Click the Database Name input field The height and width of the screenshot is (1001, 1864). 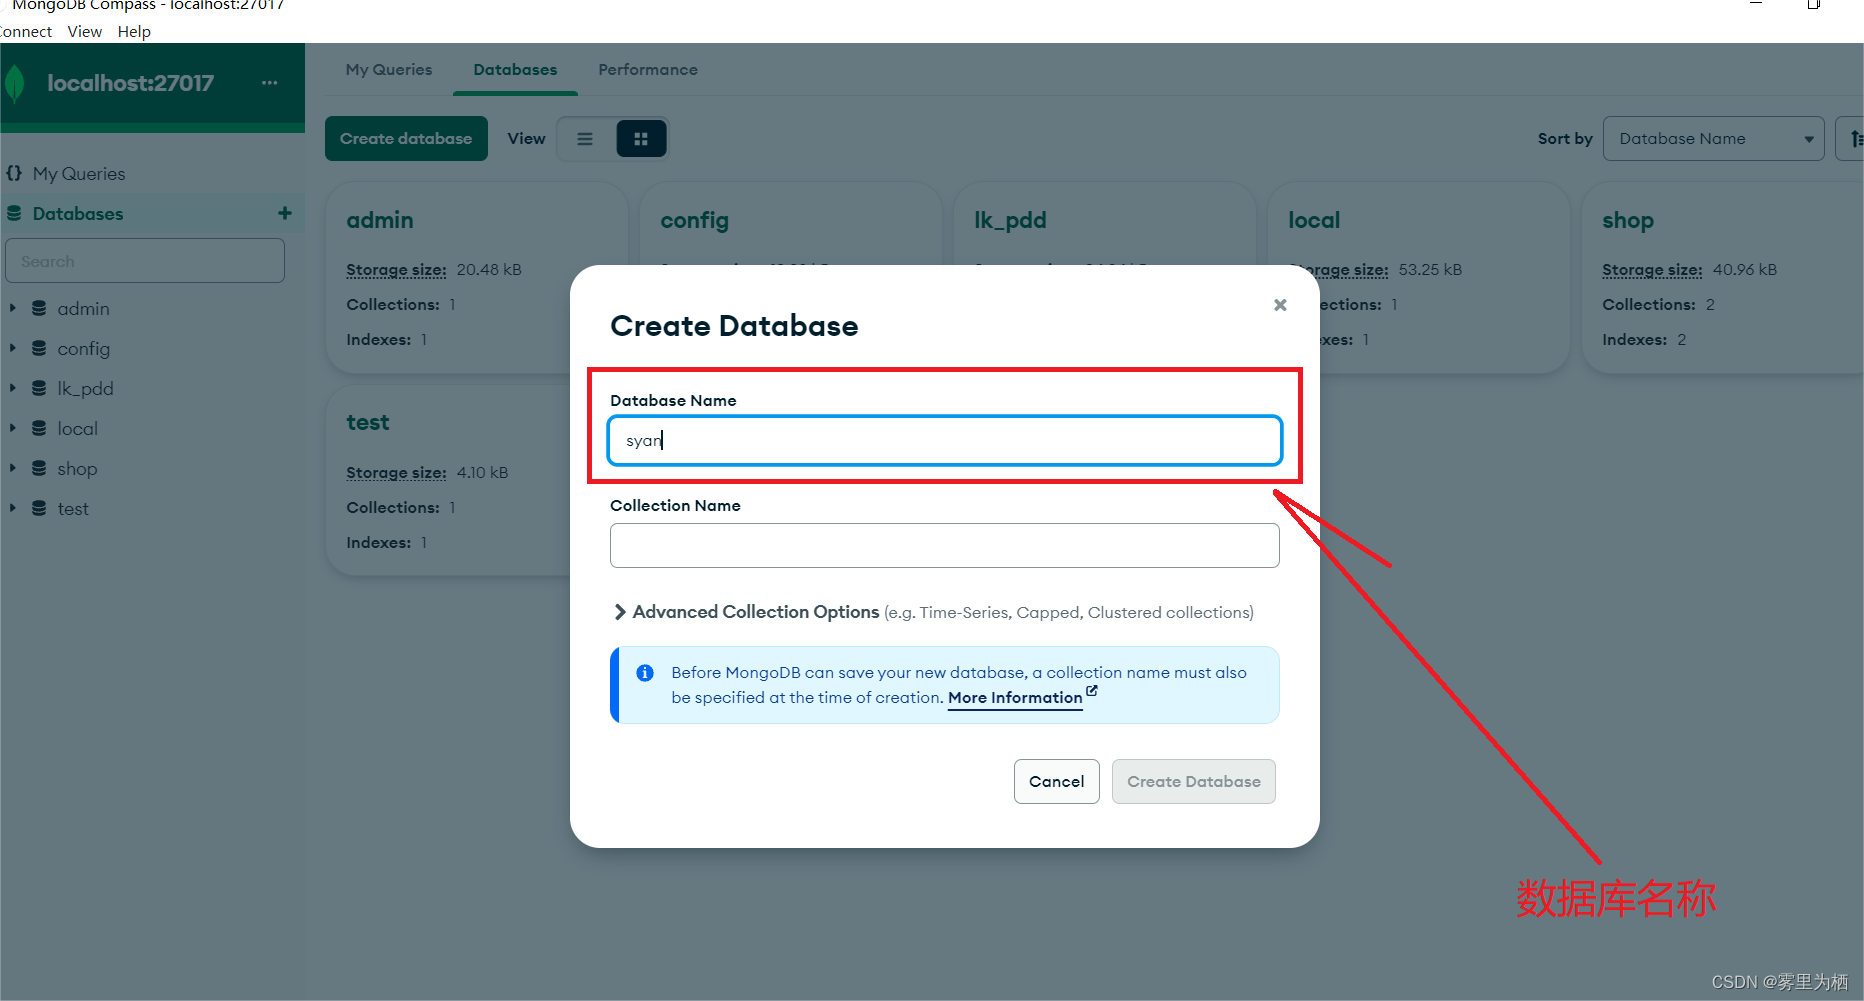coord(945,441)
